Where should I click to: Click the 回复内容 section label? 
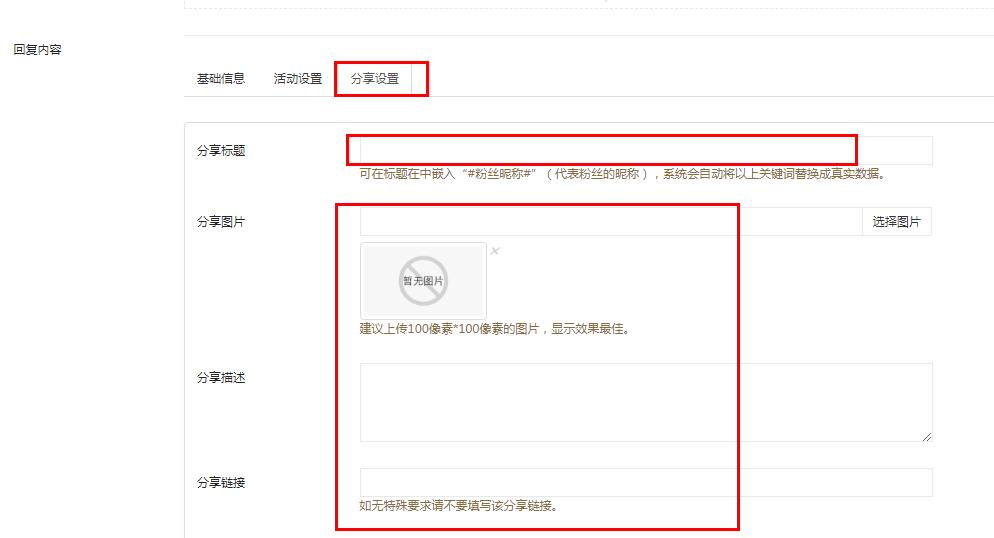pyautogui.click(x=37, y=49)
